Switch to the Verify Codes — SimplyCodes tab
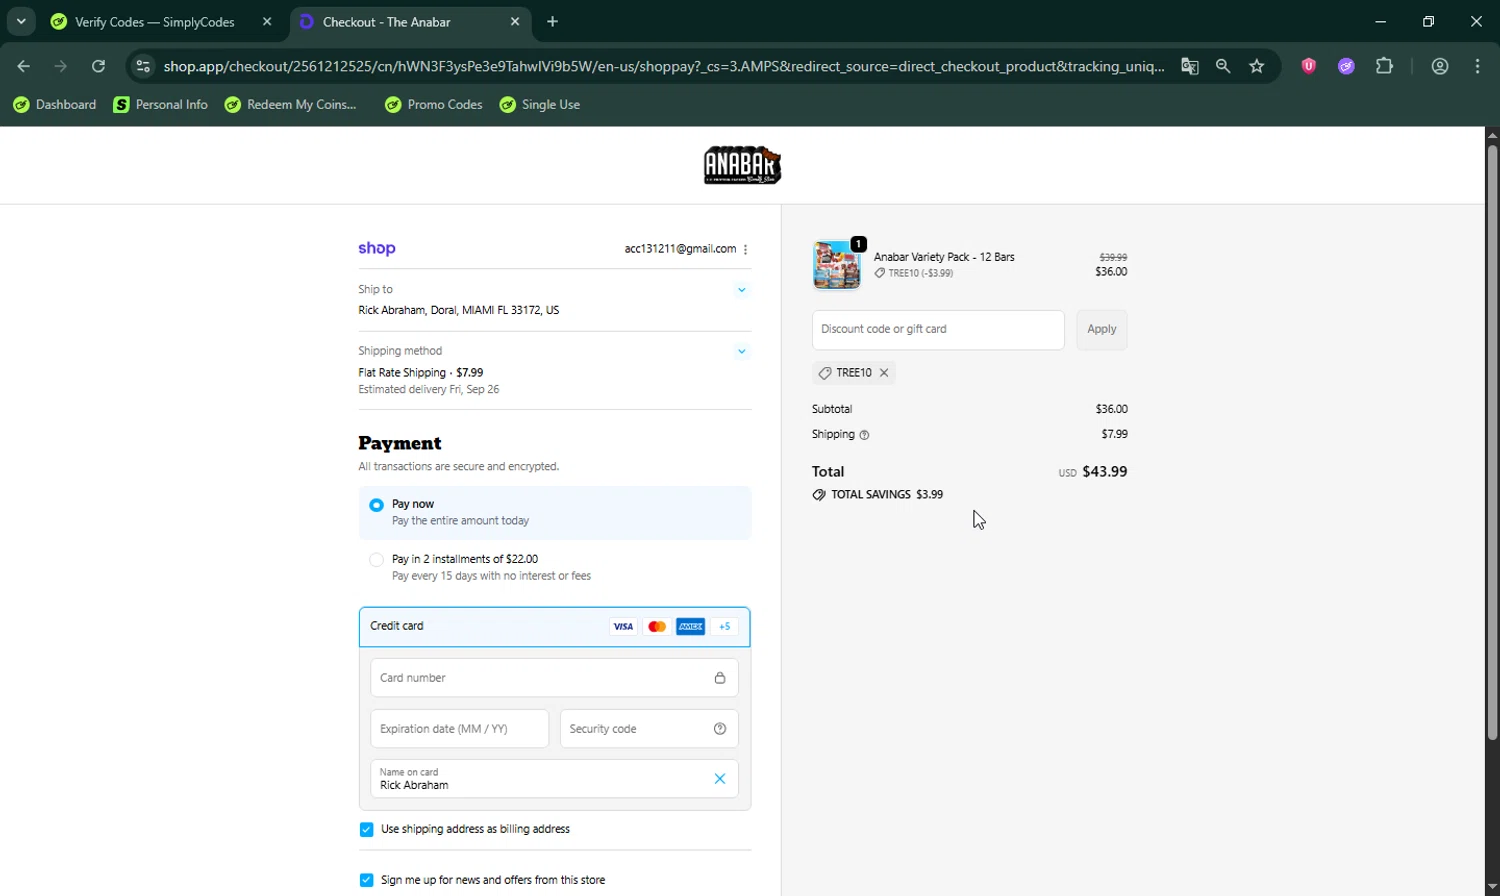 click(155, 22)
